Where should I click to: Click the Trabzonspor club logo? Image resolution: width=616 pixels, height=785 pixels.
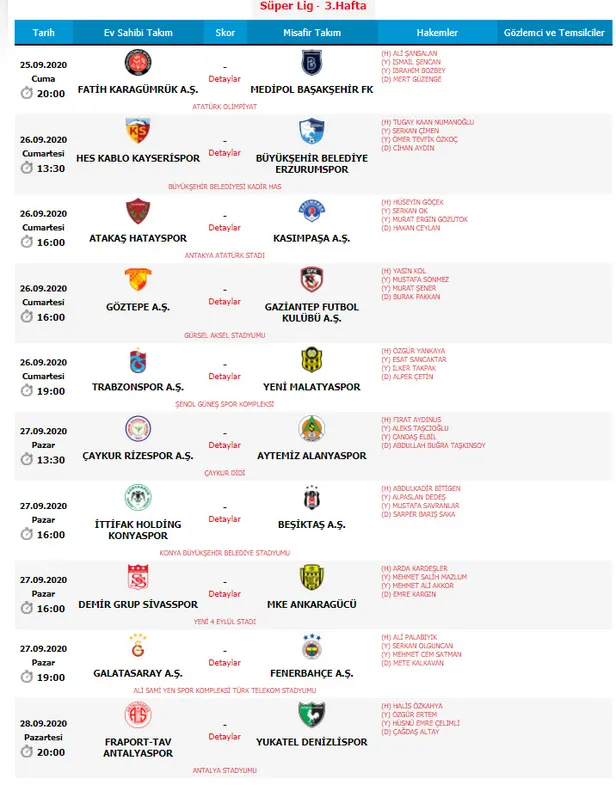pos(138,361)
